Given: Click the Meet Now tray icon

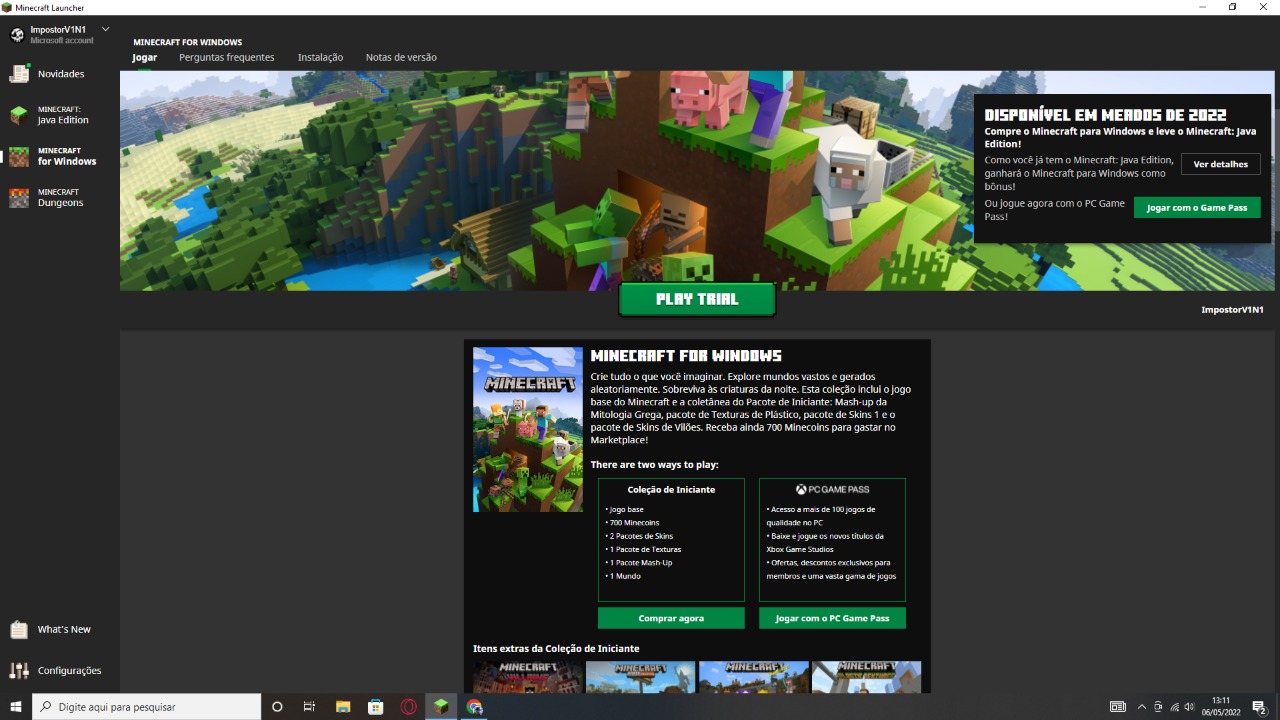Looking at the screenshot, I should pyautogui.click(x=1158, y=707).
